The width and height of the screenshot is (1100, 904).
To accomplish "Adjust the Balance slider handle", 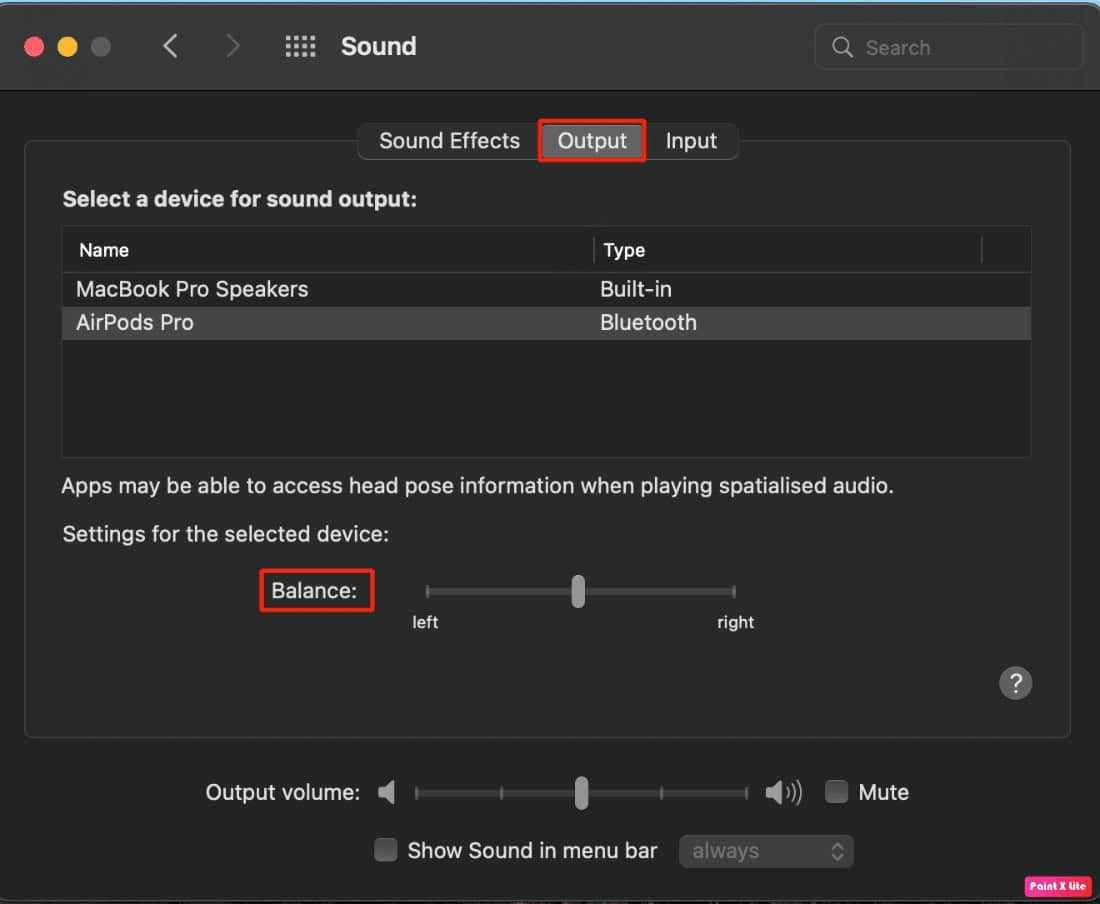I will coord(578,591).
